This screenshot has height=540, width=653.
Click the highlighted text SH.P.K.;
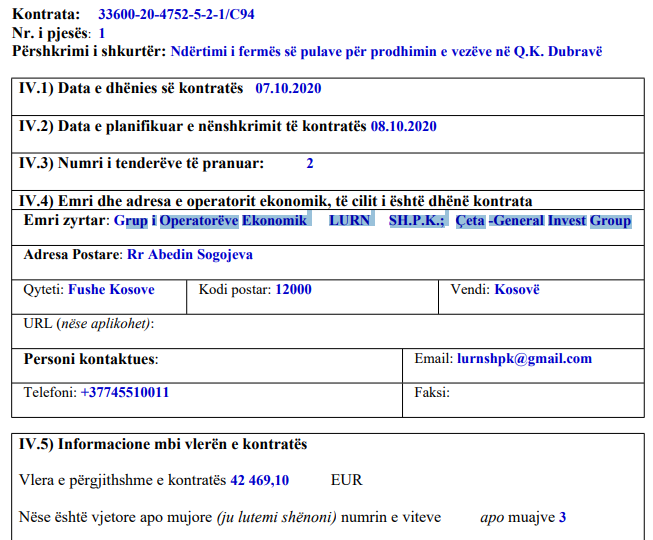(x=416, y=220)
